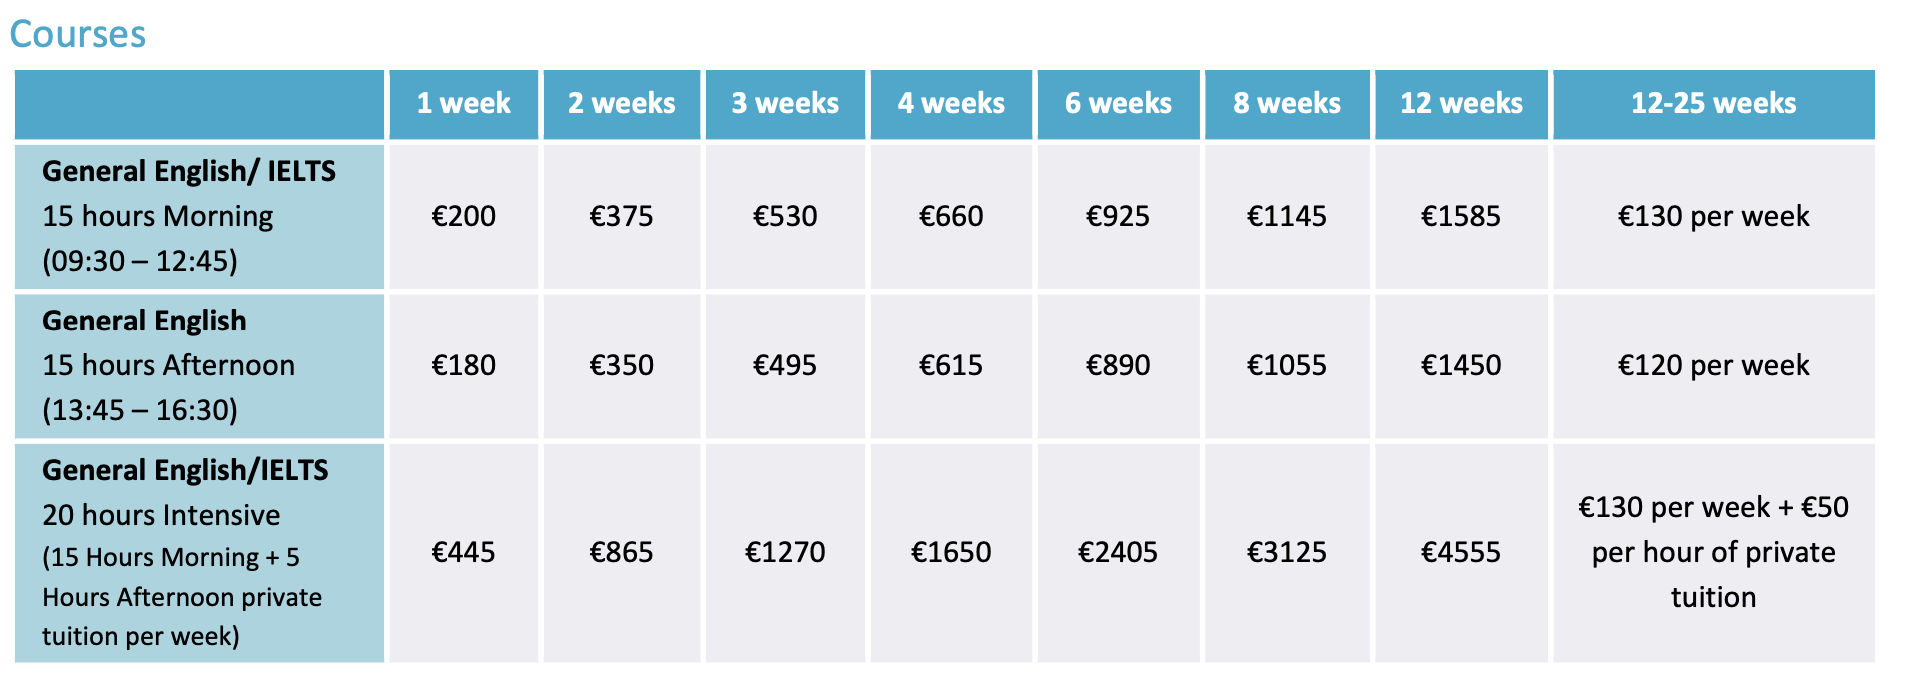
Task: Select the 1 week column header
Action: point(463,103)
